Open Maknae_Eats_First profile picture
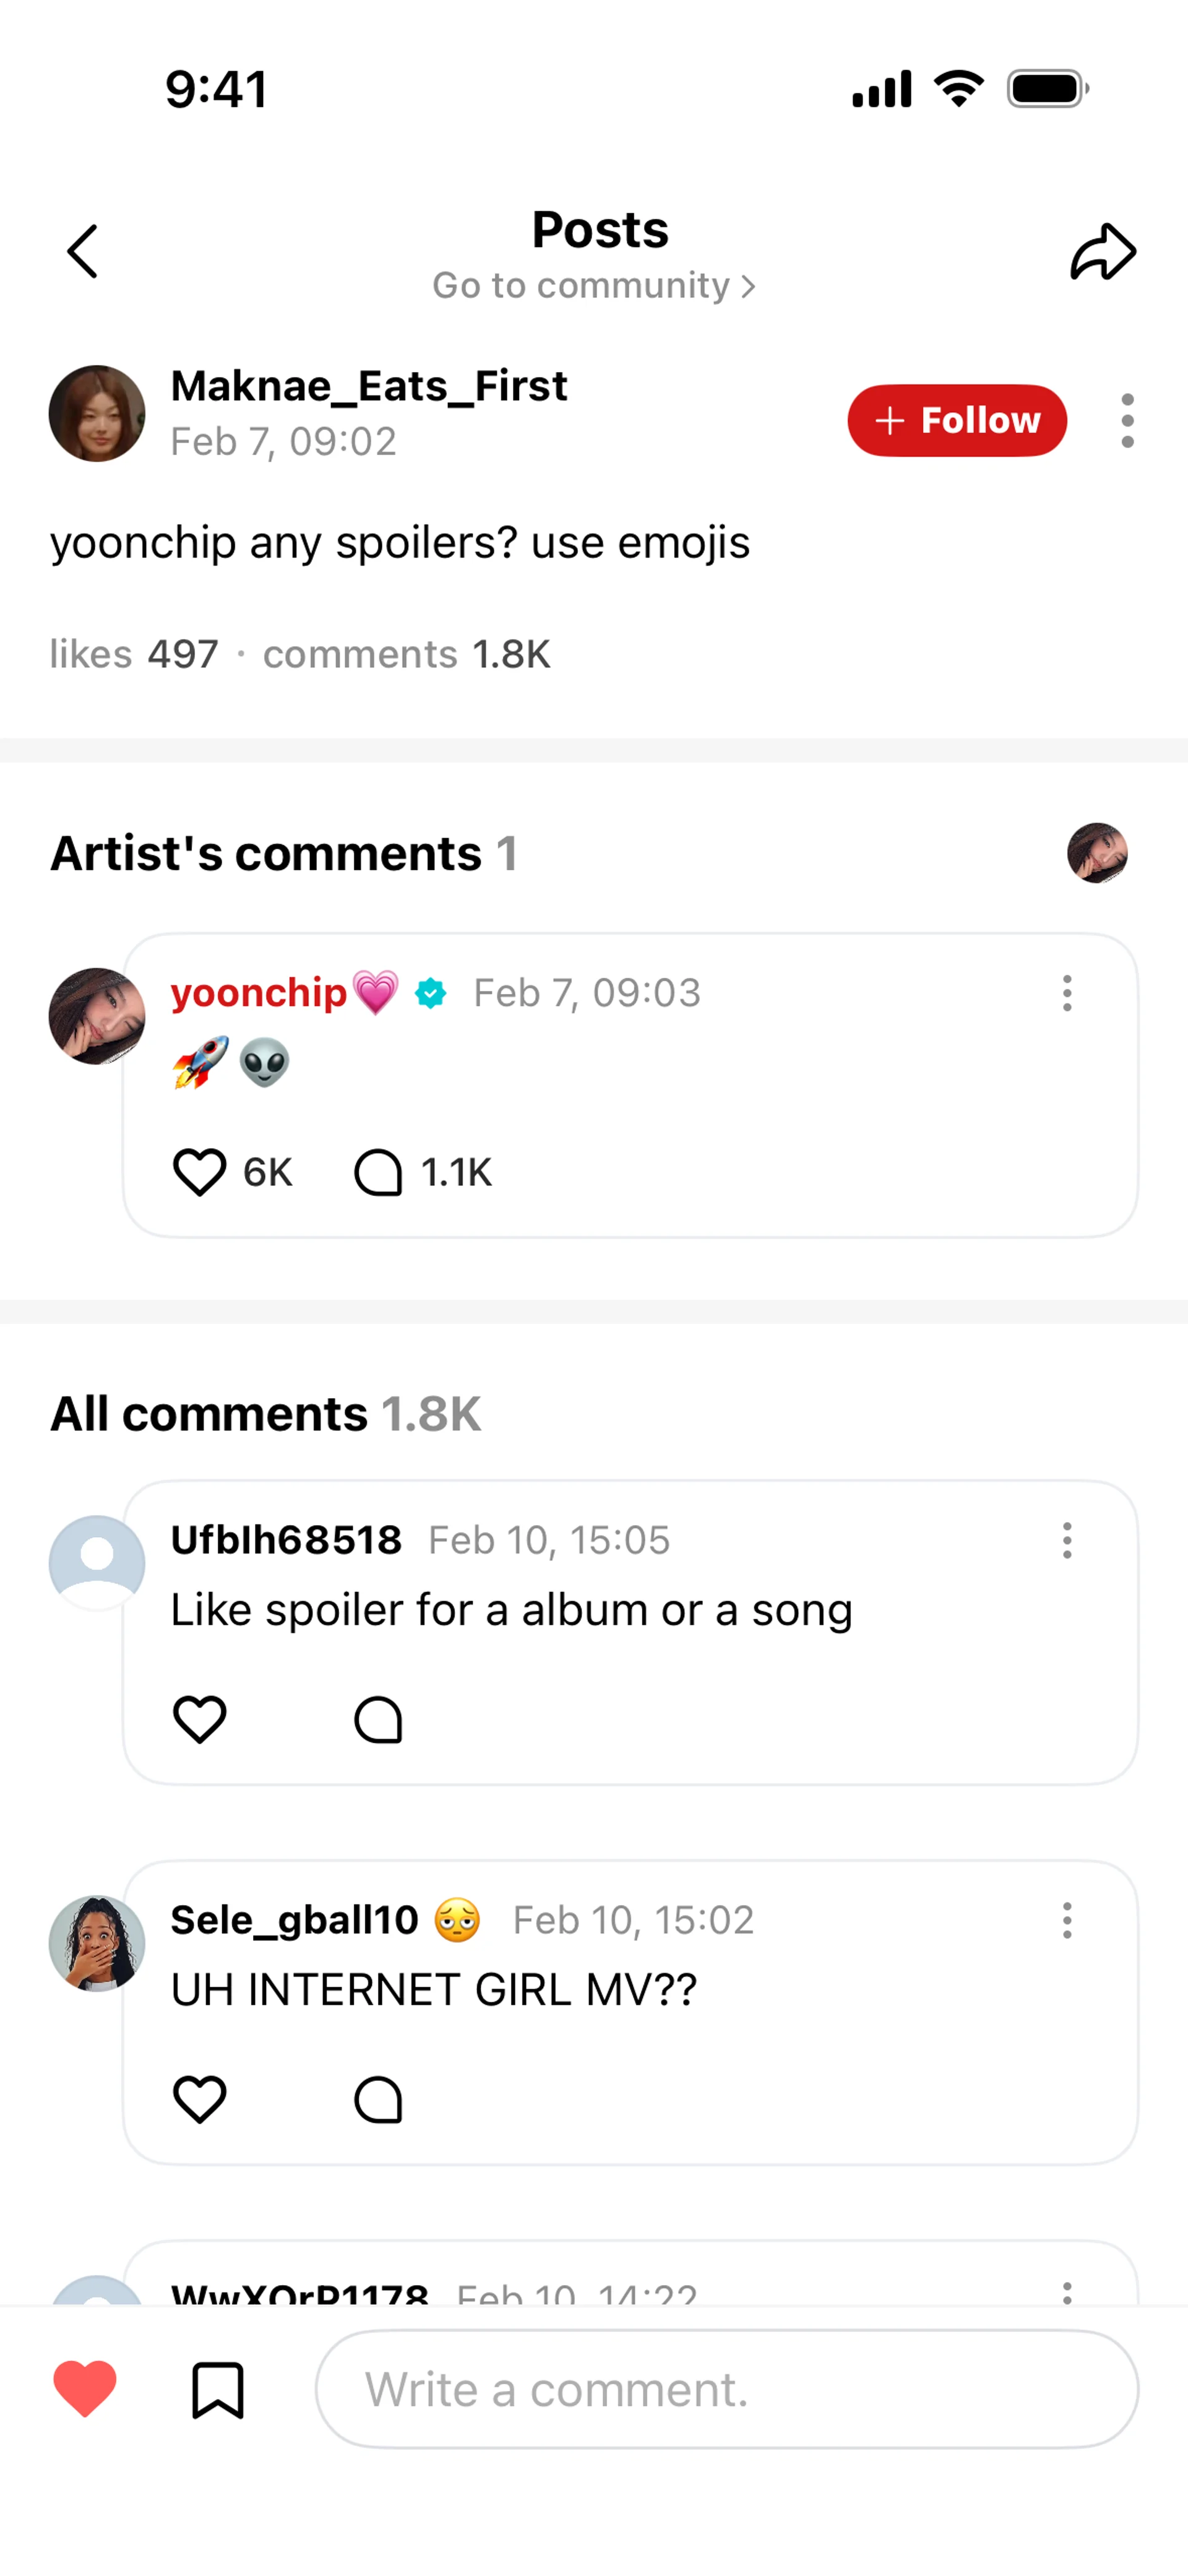 [x=97, y=414]
